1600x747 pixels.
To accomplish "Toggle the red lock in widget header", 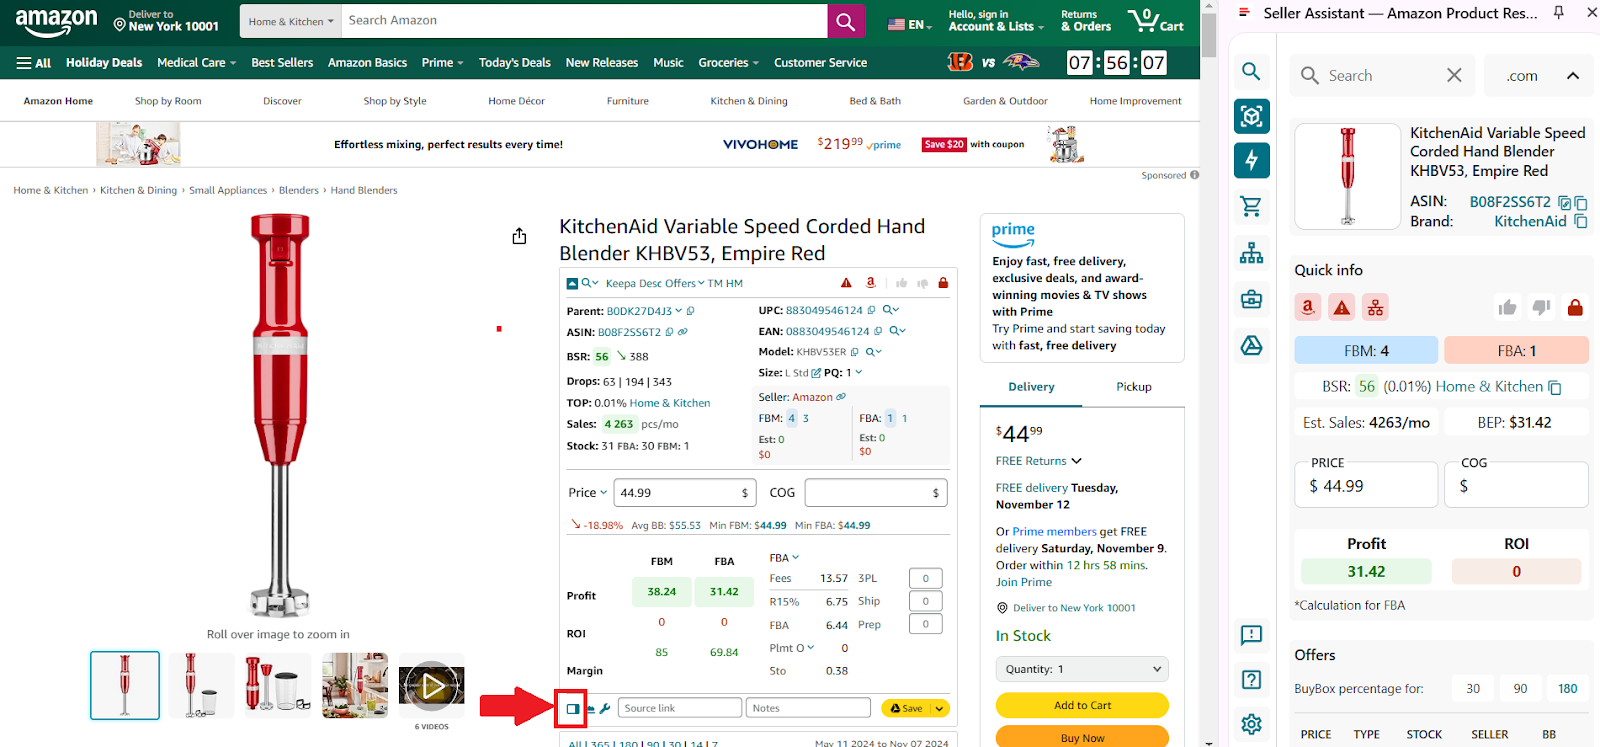I will pyautogui.click(x=943, y=283).
